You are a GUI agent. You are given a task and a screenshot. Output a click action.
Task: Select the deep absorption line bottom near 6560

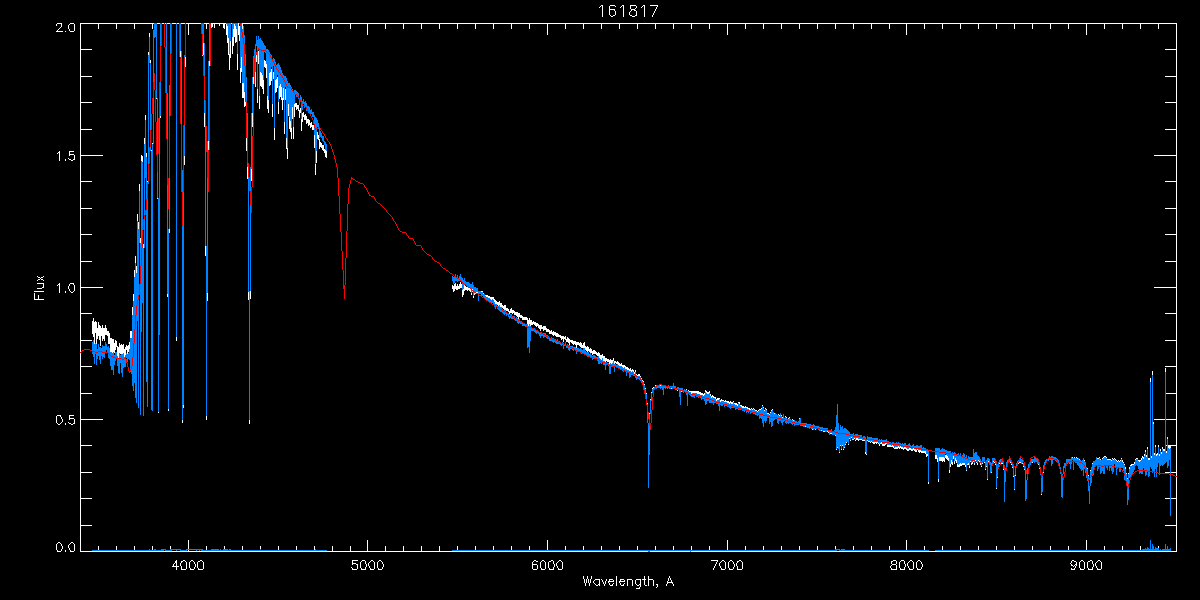[x=649, y=485]
